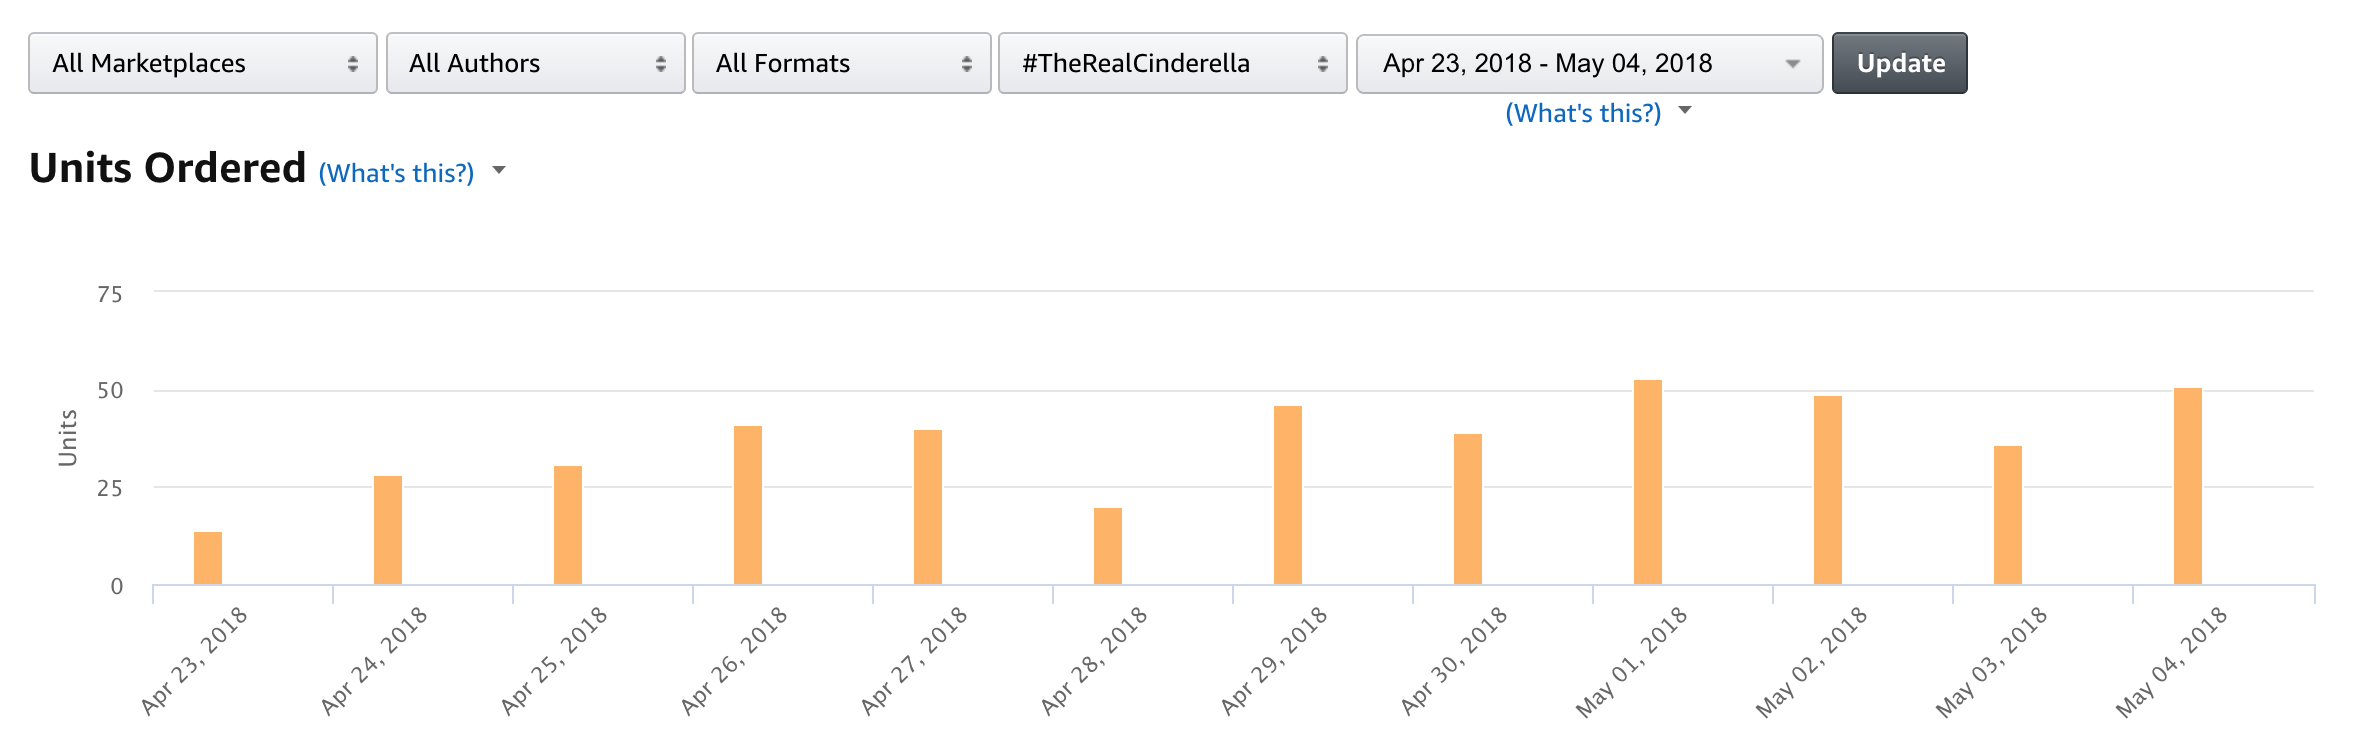Click the Apr 23, 2018 bar

click(208, 558)
